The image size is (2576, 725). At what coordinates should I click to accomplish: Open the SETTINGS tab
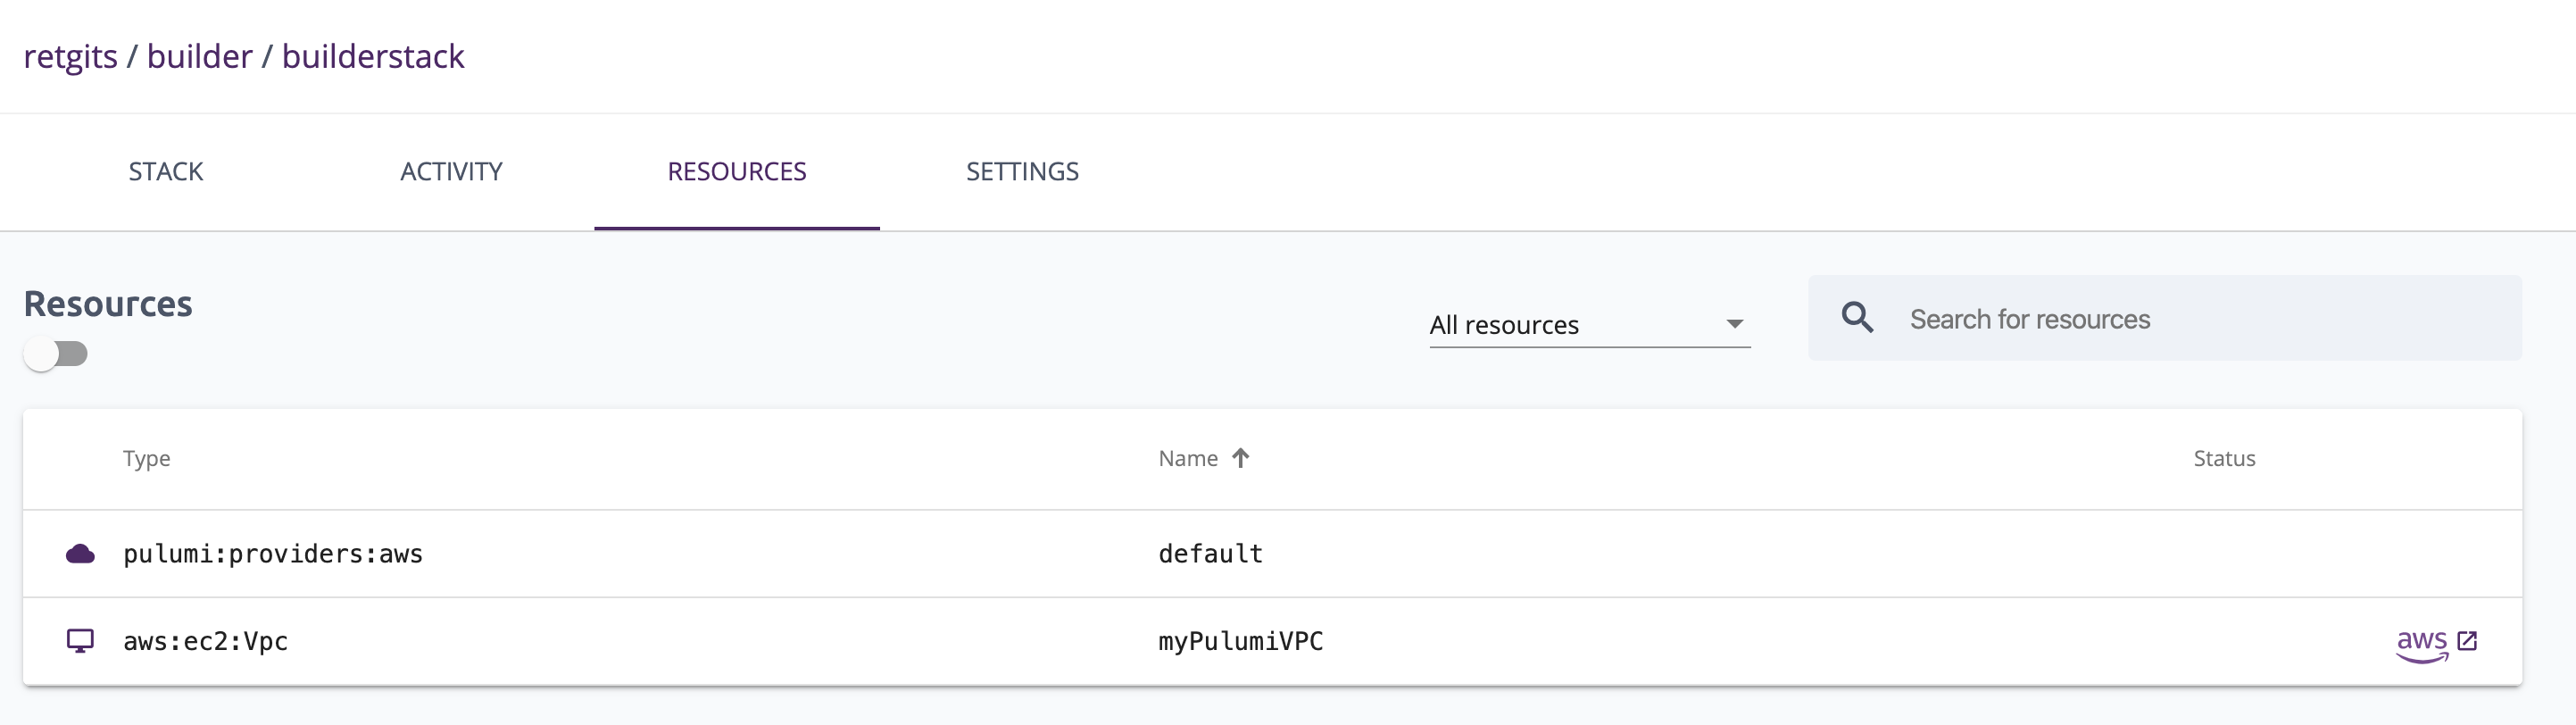pyautogui.click(x=1022, y=172)
